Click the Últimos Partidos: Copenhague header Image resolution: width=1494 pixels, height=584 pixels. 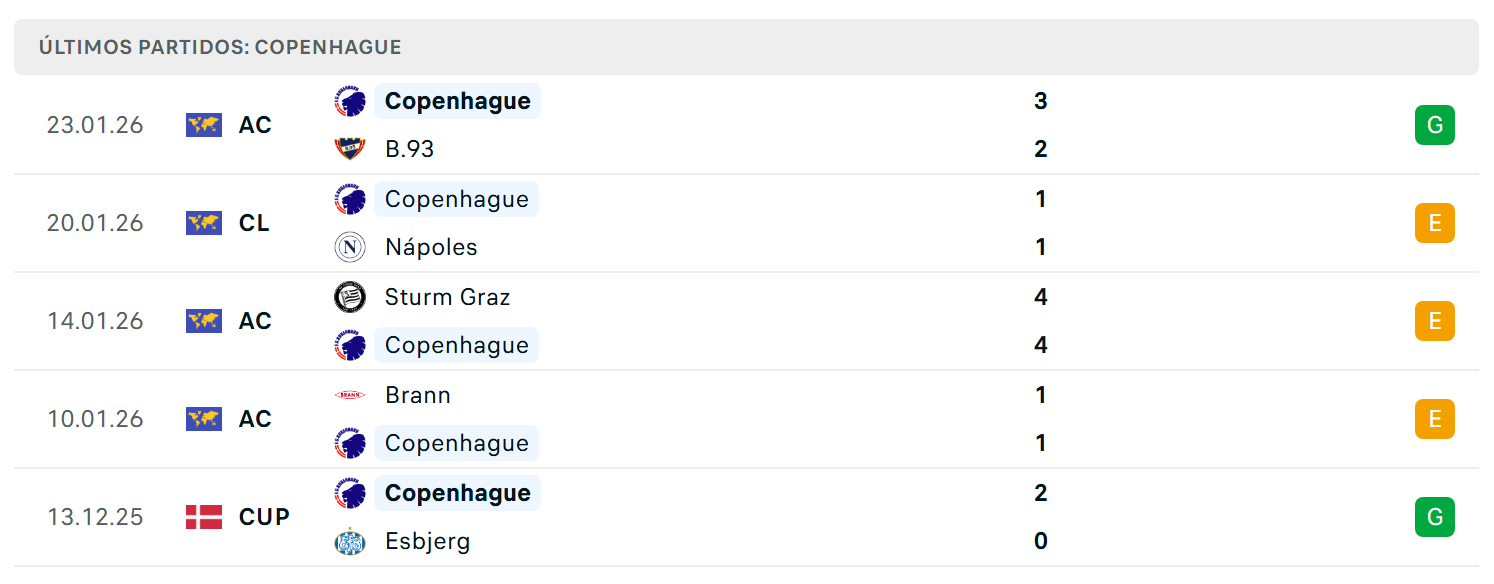(220, 47)
